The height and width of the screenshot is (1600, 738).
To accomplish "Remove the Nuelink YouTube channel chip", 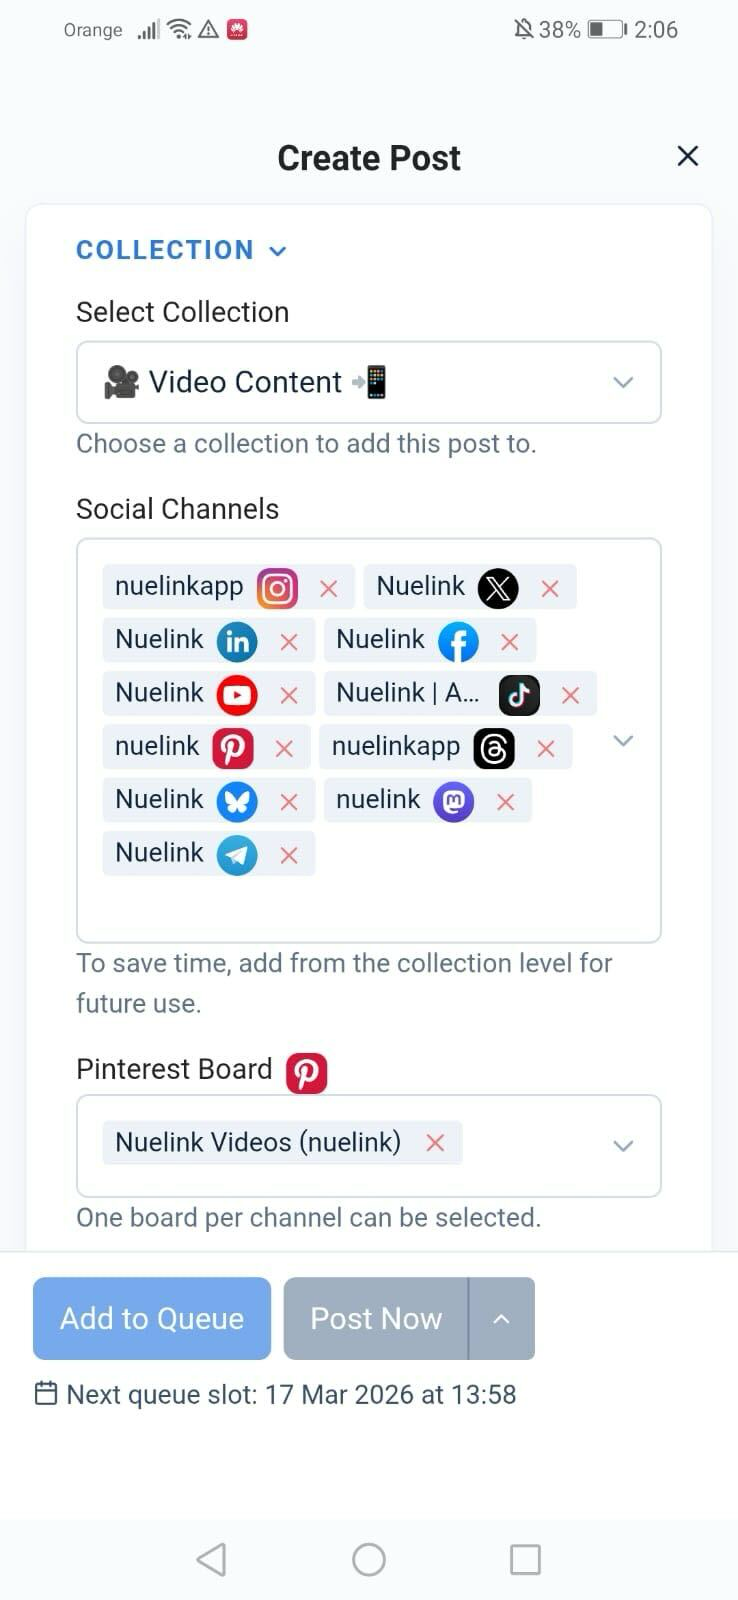I will pos(289,695).
